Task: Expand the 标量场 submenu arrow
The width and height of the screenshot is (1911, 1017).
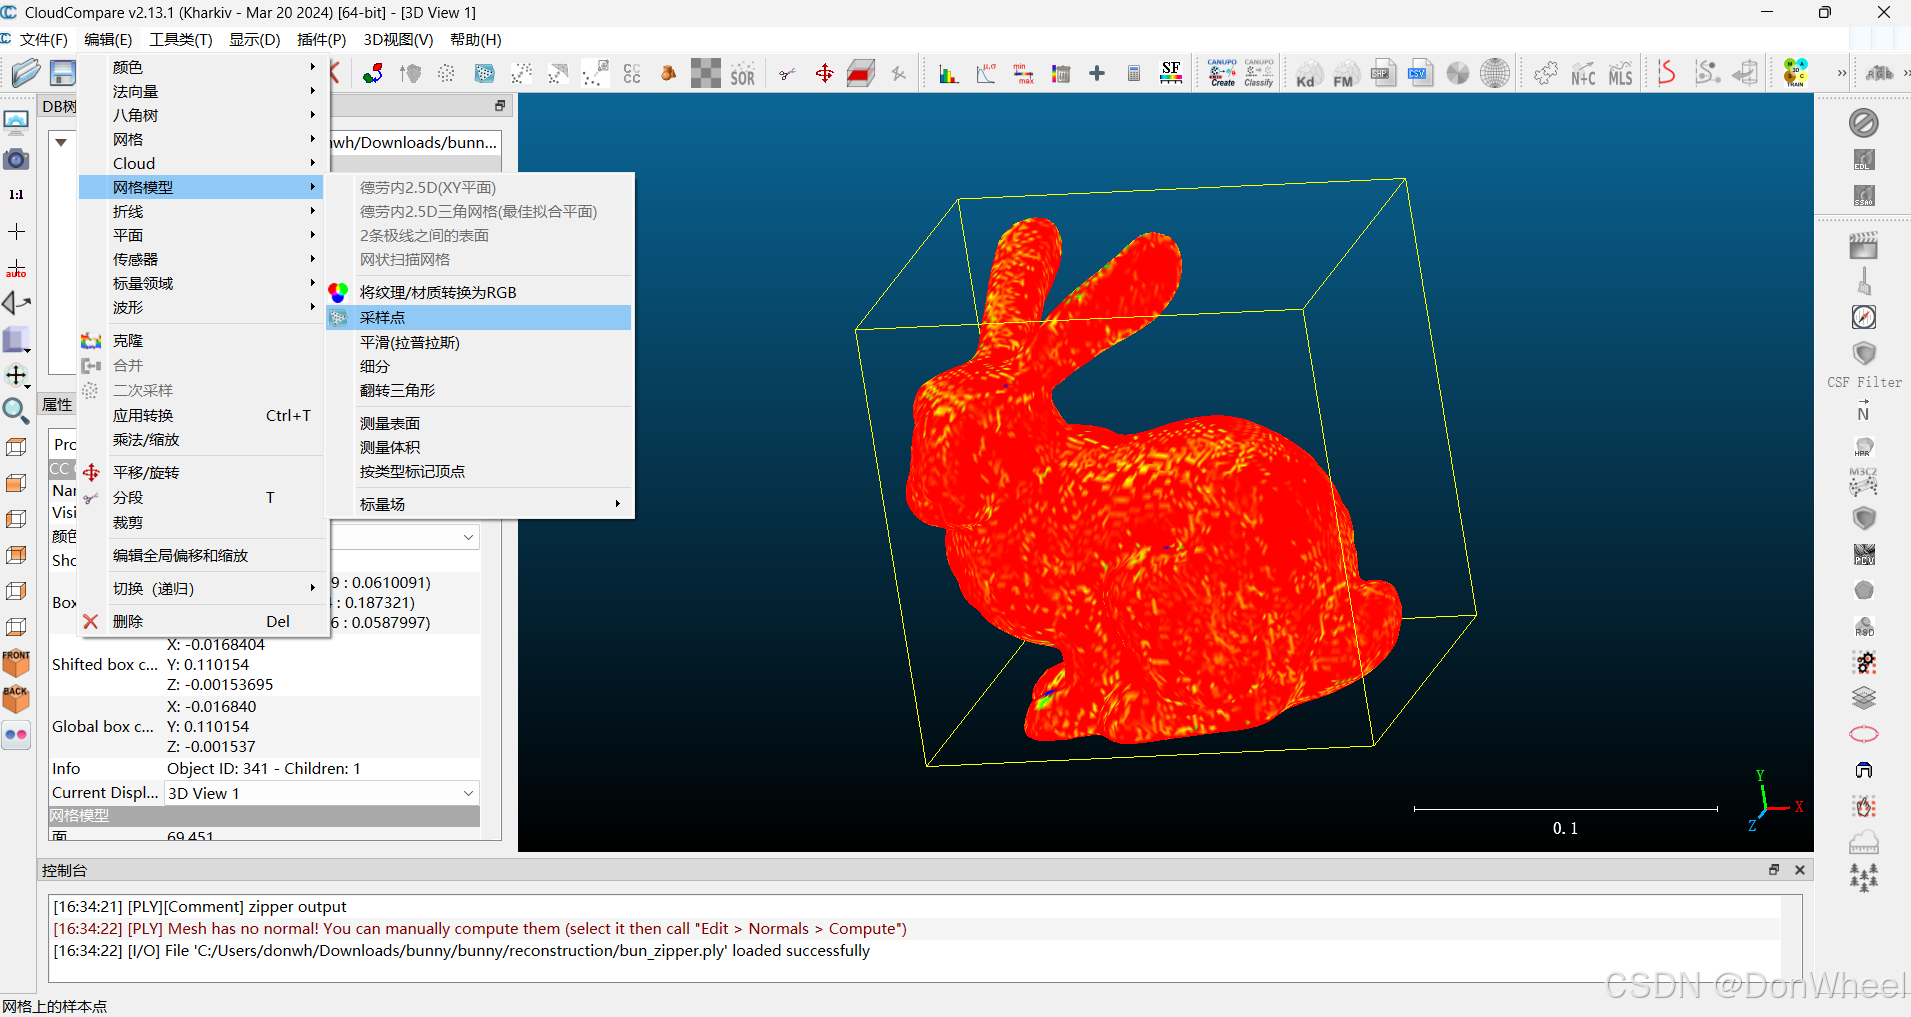Action: [x=618, y=504]
